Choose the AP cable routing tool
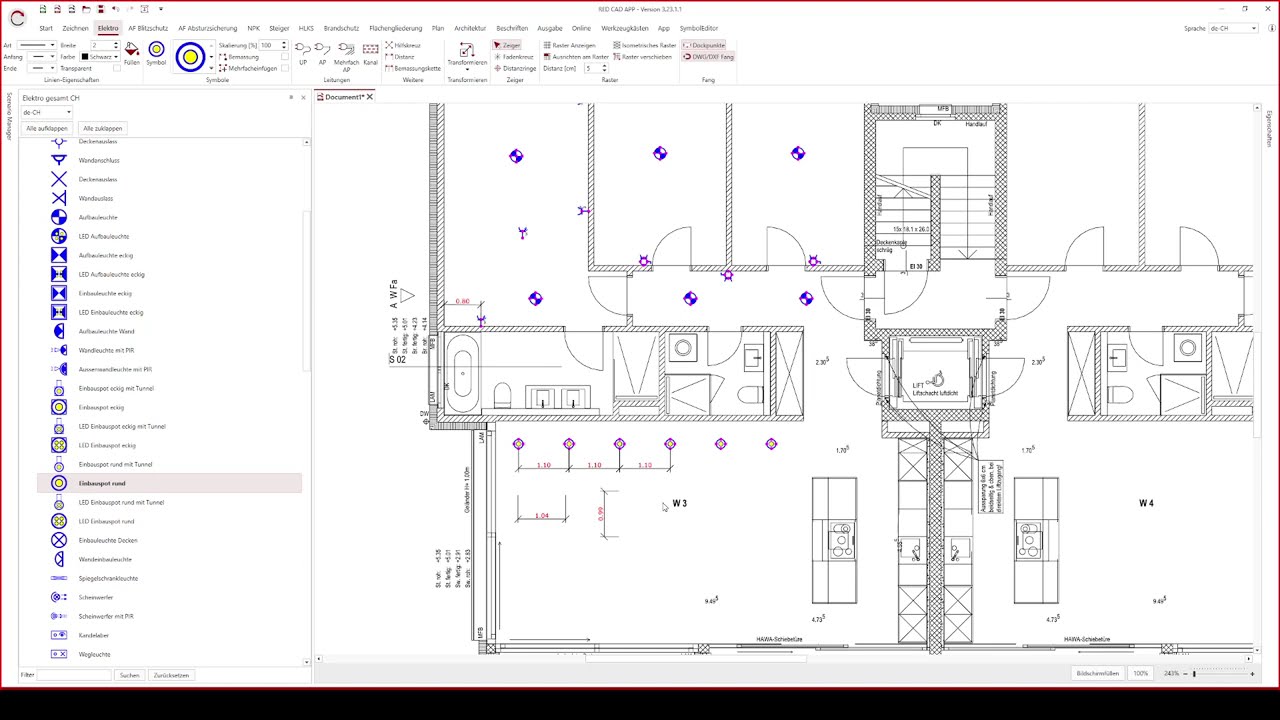This screenshot has width=1280, height=720. pos(322,54)
